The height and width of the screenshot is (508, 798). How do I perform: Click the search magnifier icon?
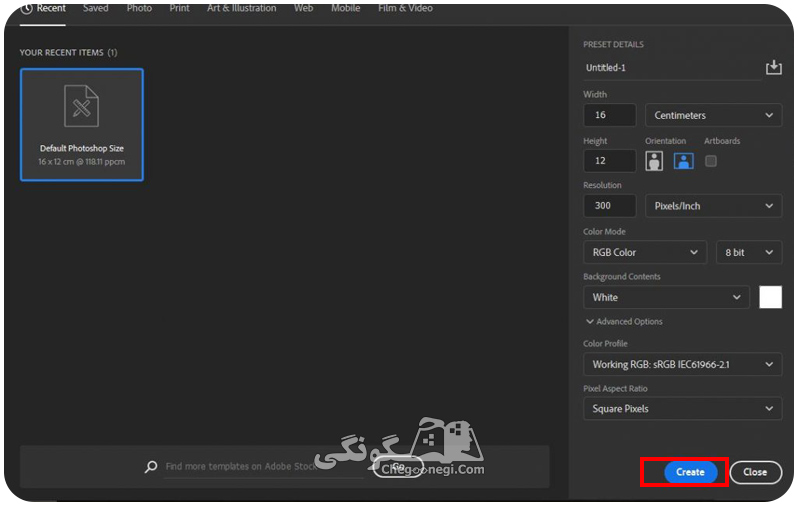click(151, 466)
